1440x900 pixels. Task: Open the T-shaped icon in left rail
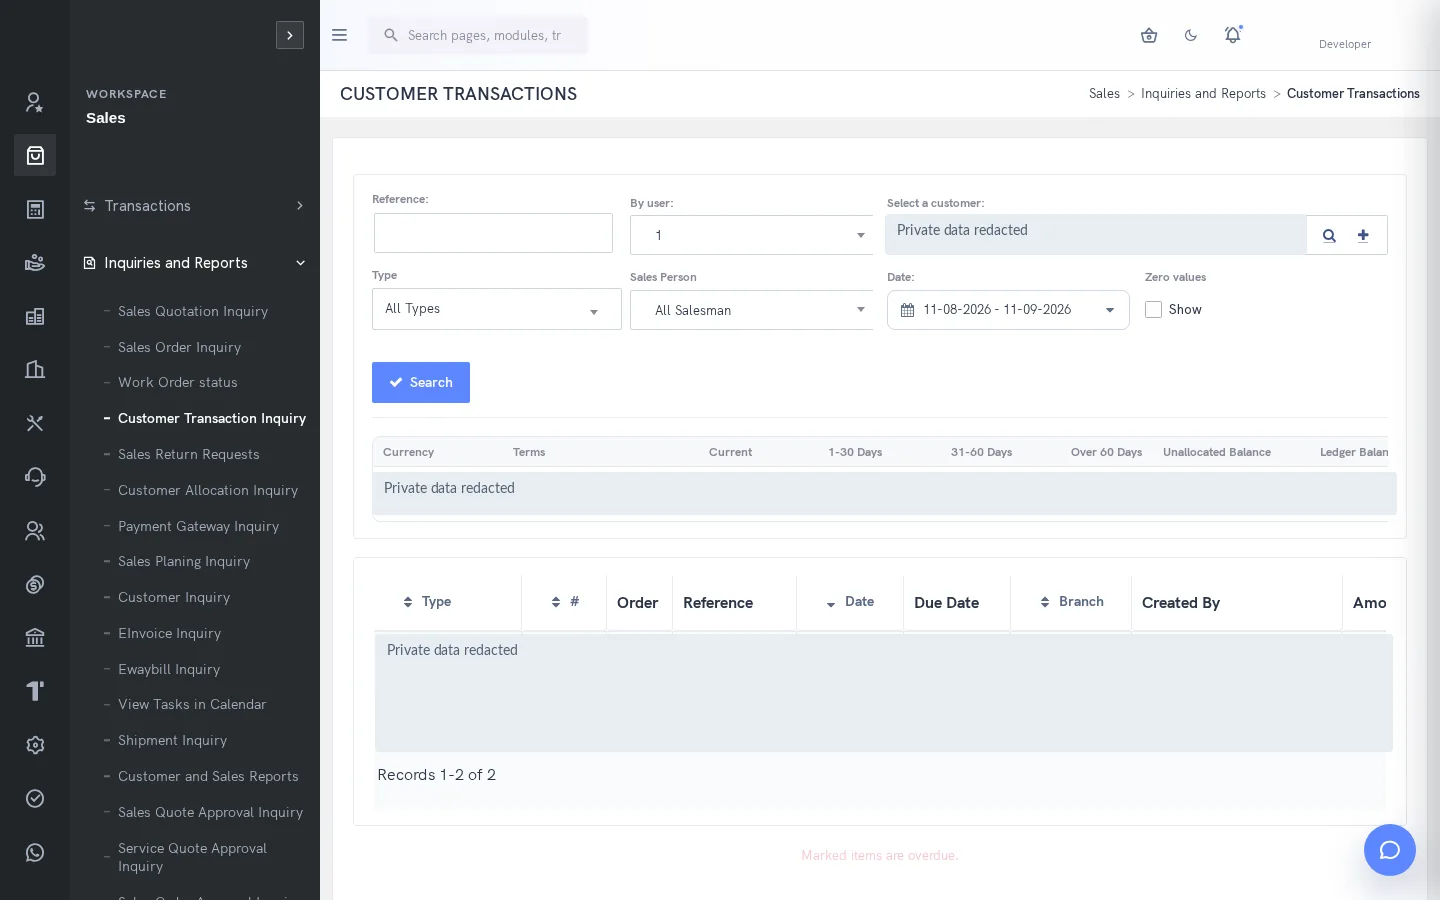point(35,691)
